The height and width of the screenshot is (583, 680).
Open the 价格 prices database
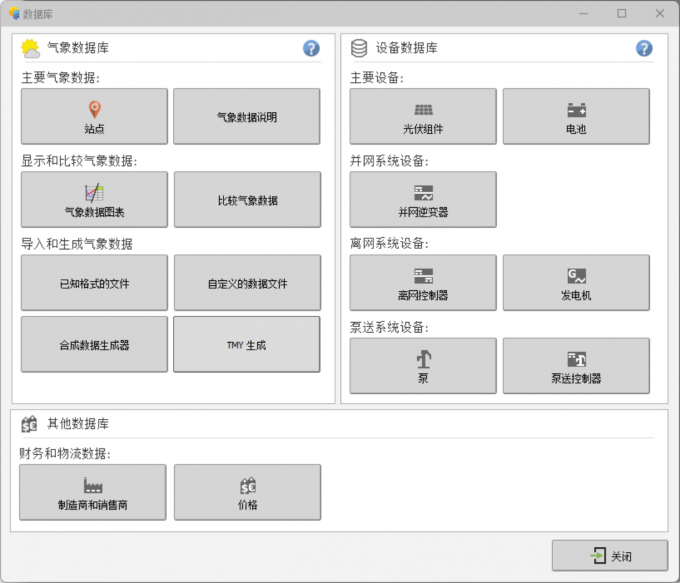(x=247, y=492)
